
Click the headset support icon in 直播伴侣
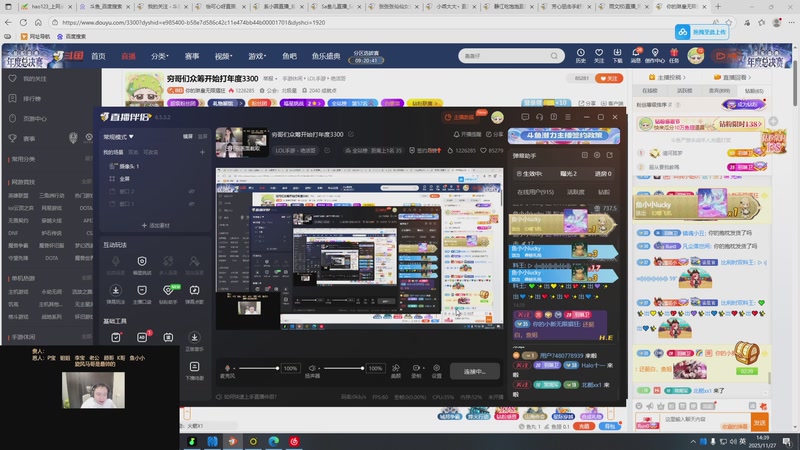click(539, 117)
